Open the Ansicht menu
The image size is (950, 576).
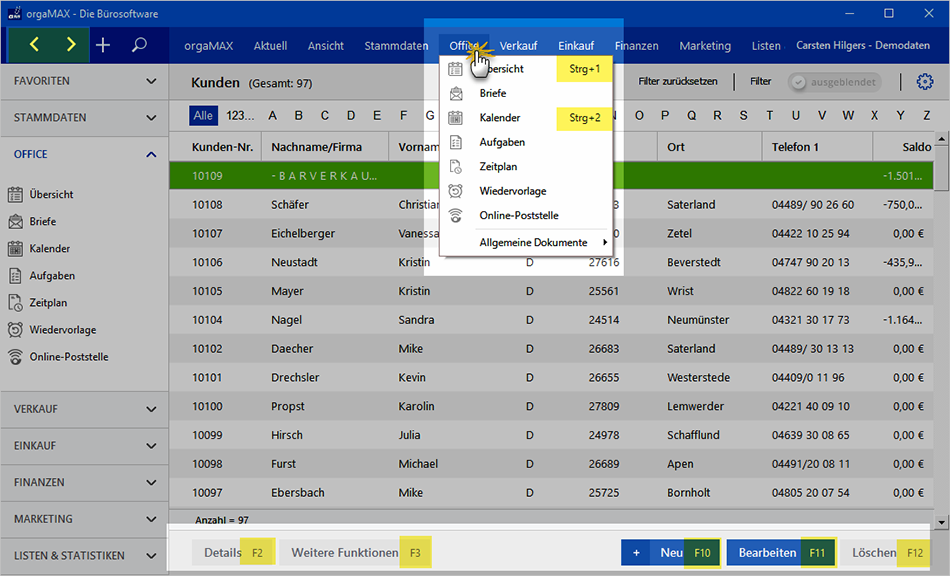[x=325, y=45]
